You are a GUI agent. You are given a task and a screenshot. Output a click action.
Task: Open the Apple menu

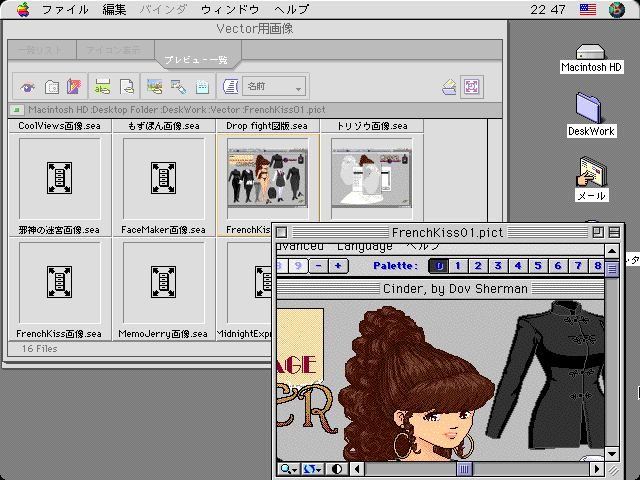[23, 9]
